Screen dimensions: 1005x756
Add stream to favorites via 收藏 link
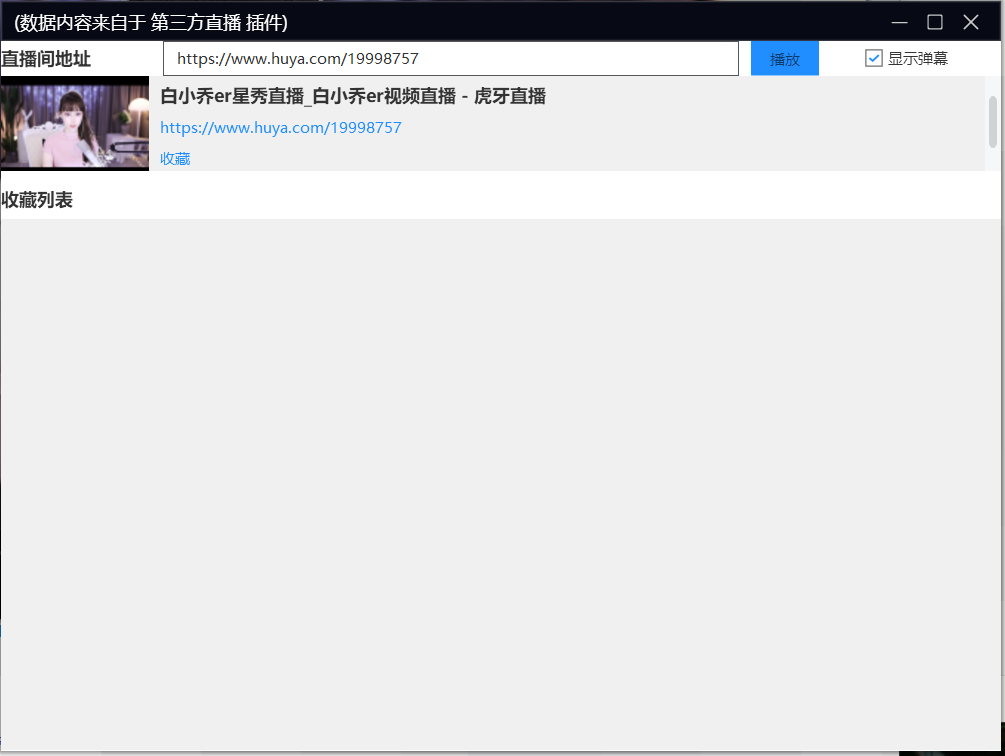(x=174, y=158)
